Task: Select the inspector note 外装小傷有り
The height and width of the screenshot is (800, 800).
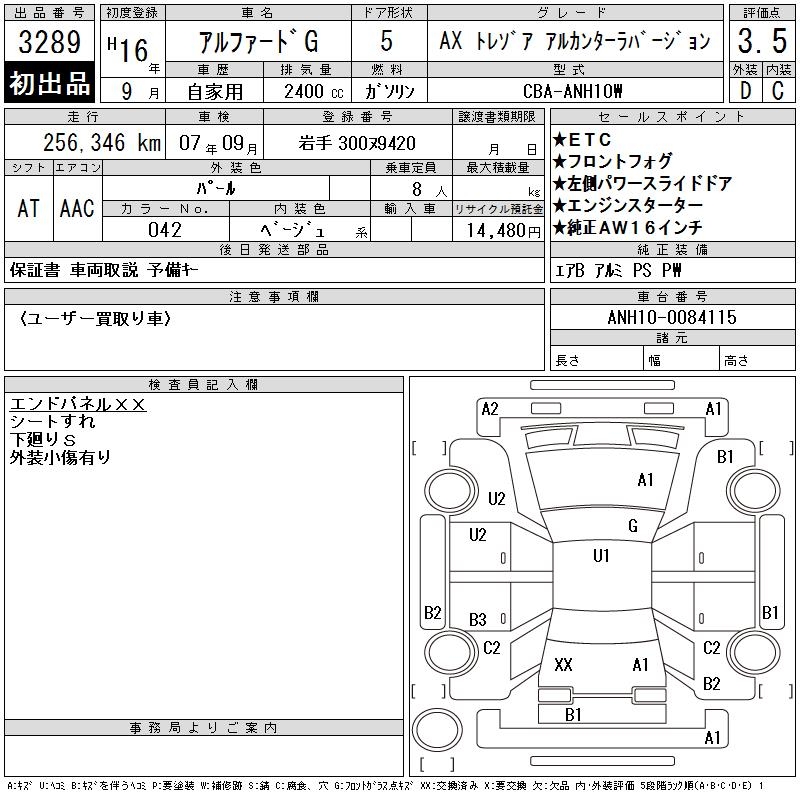Action: [60, 457]
